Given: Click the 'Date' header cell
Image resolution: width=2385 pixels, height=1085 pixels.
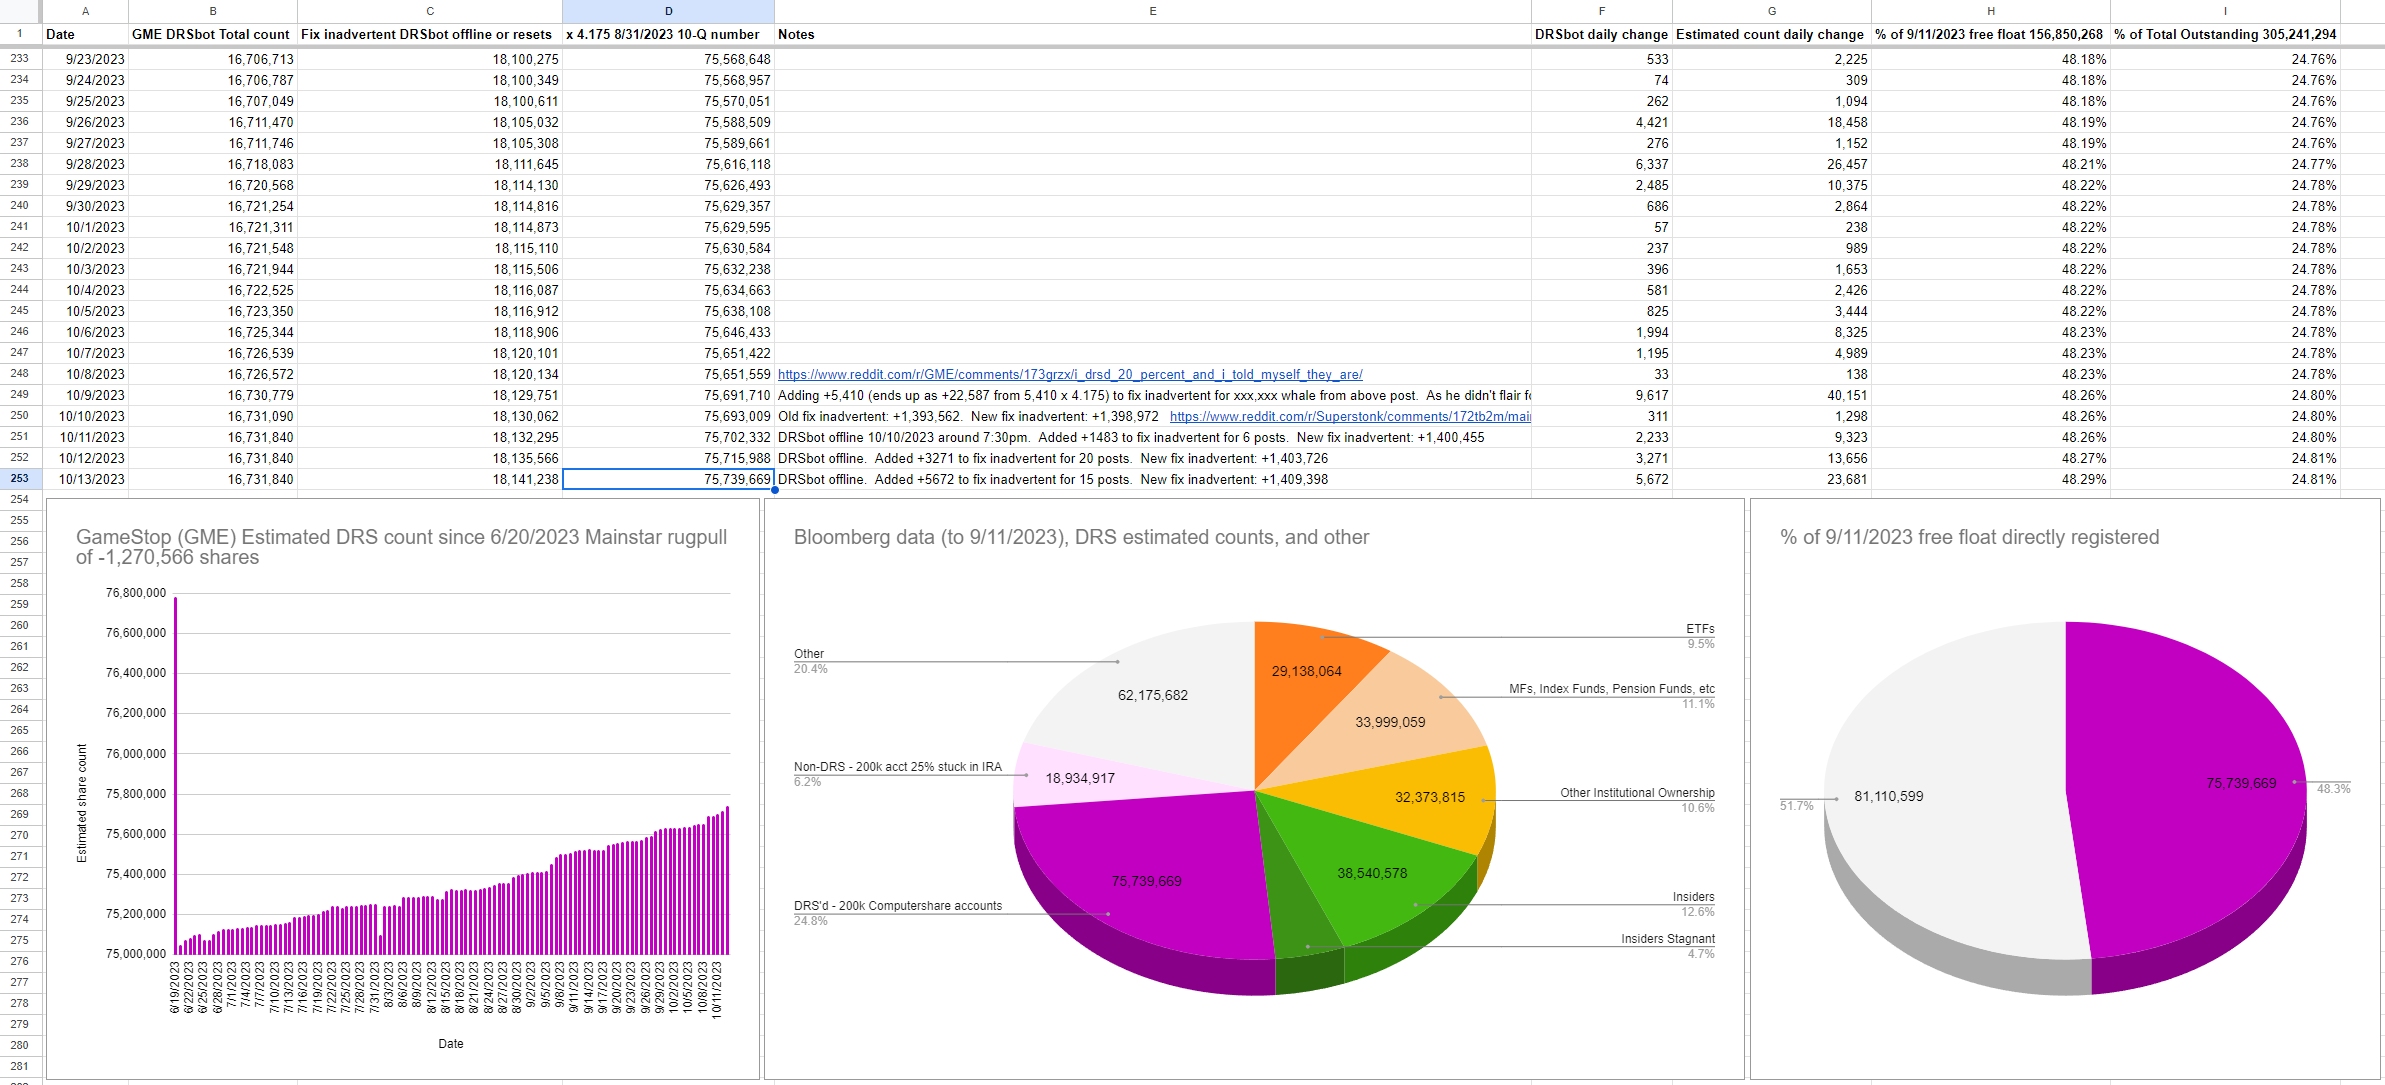Looking at the screenshot, I should point(85,34).
